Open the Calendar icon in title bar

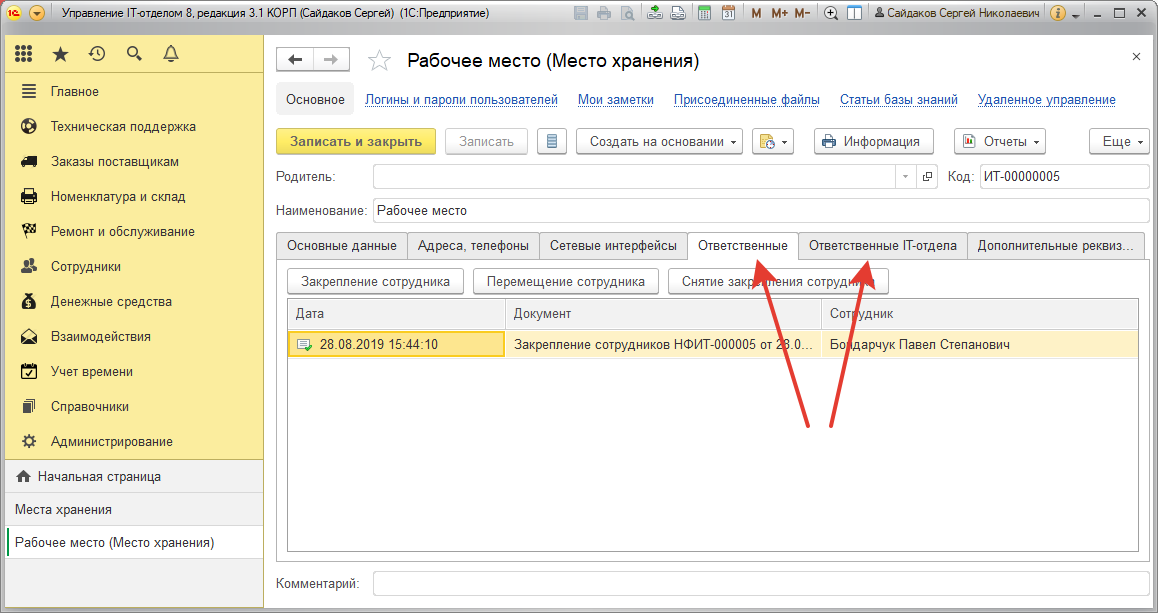coord(728,13)
